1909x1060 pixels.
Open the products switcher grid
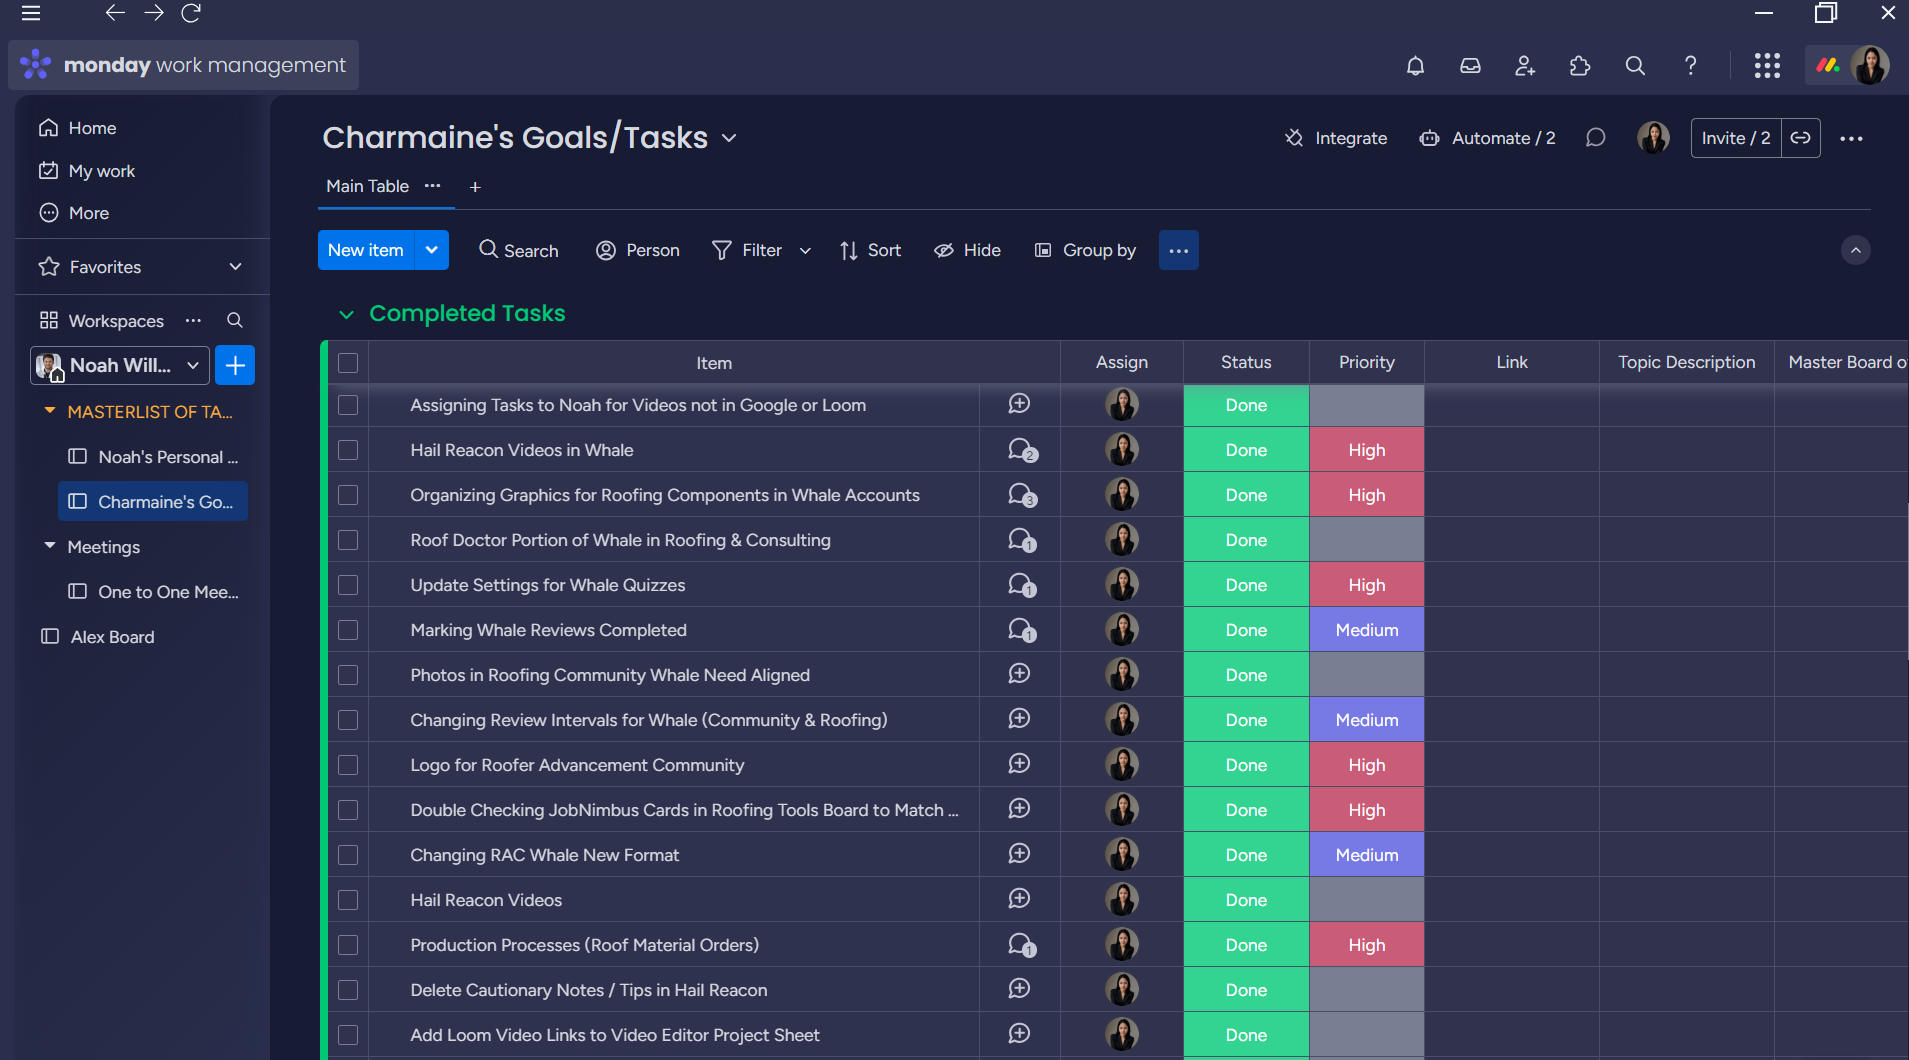[1767, 66]
